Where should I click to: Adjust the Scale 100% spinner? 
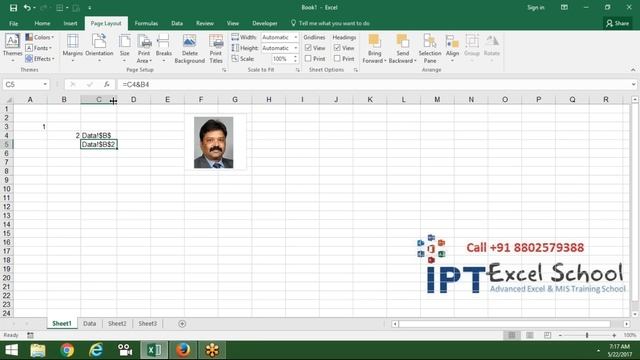coord(295,59)
